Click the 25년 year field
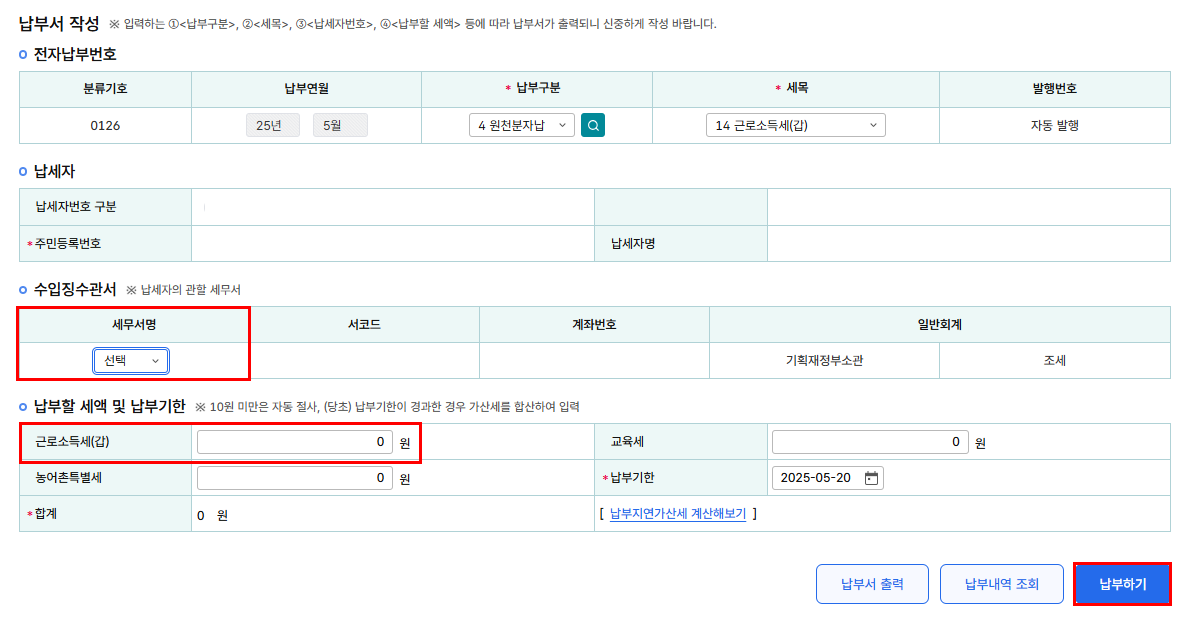Image resolution: width=1196 pixels, height=634 pixels. coord(272,125)
